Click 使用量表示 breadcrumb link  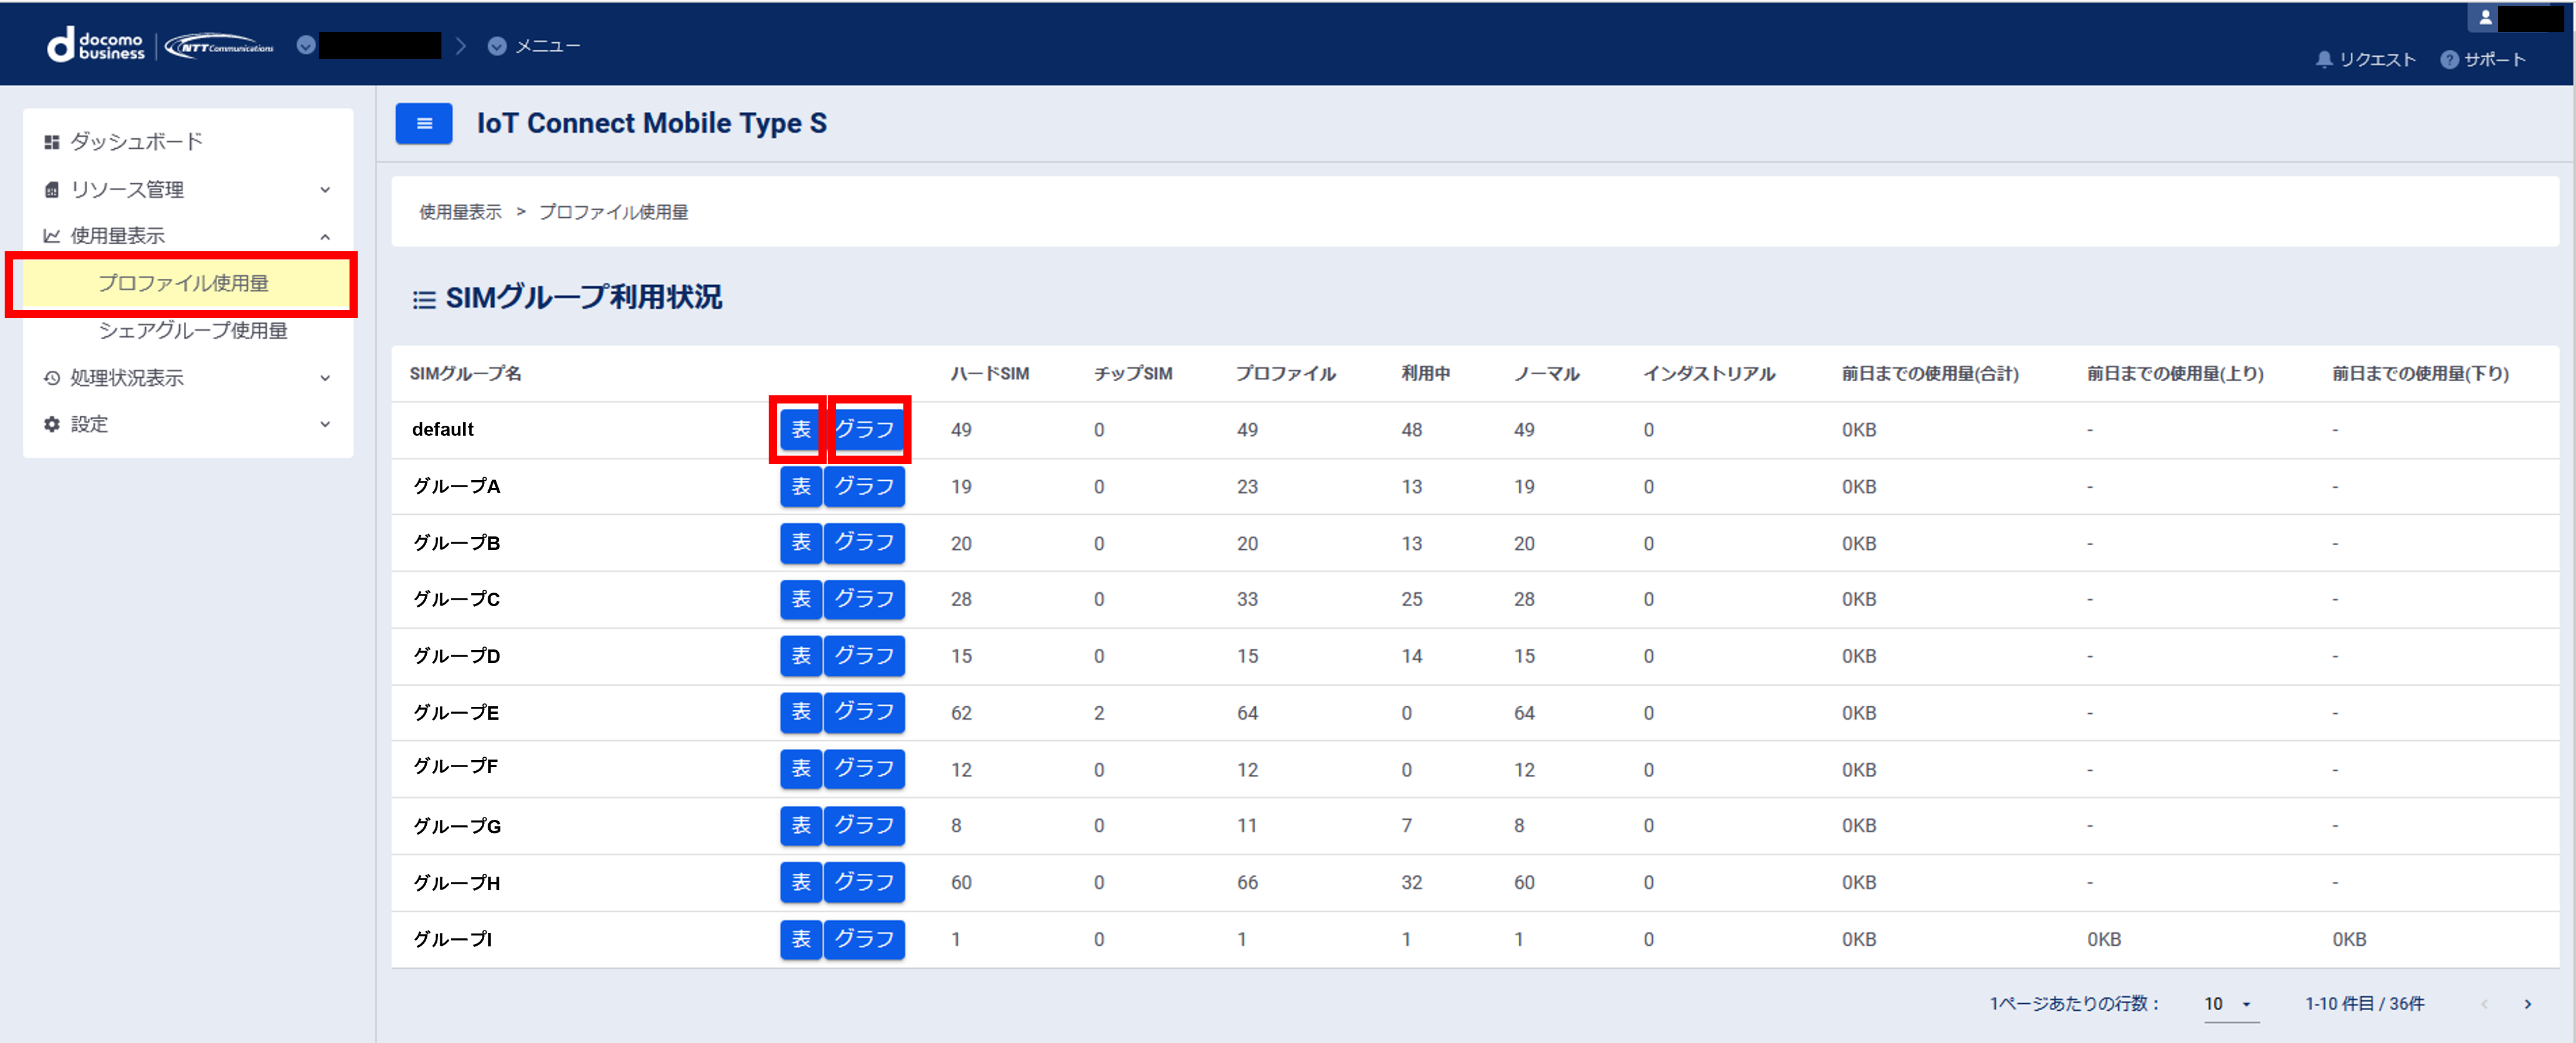point(460,212)
